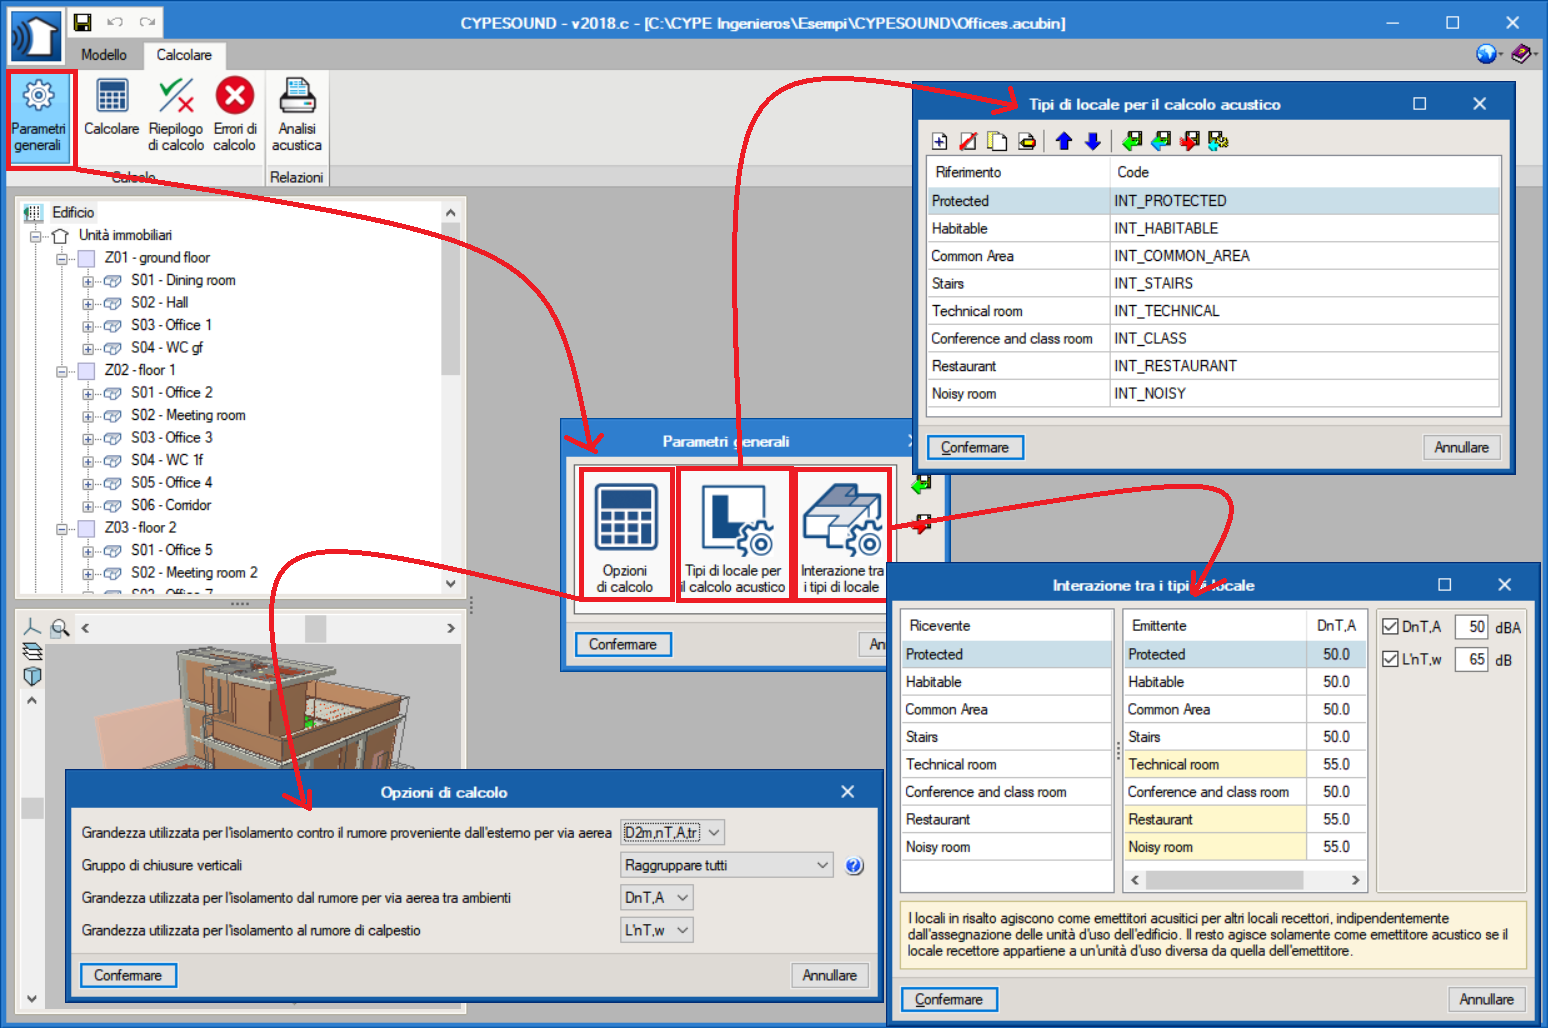
Task: Open library settings disk icon with gear
Action: [x=1218, y=141]
